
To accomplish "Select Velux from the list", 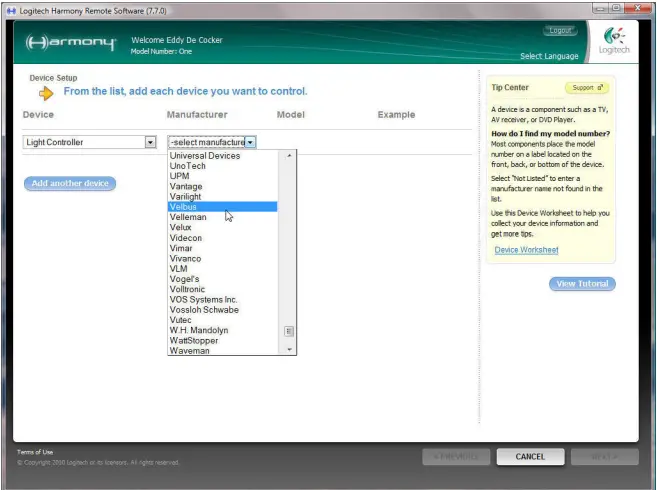I will (222, 227).
